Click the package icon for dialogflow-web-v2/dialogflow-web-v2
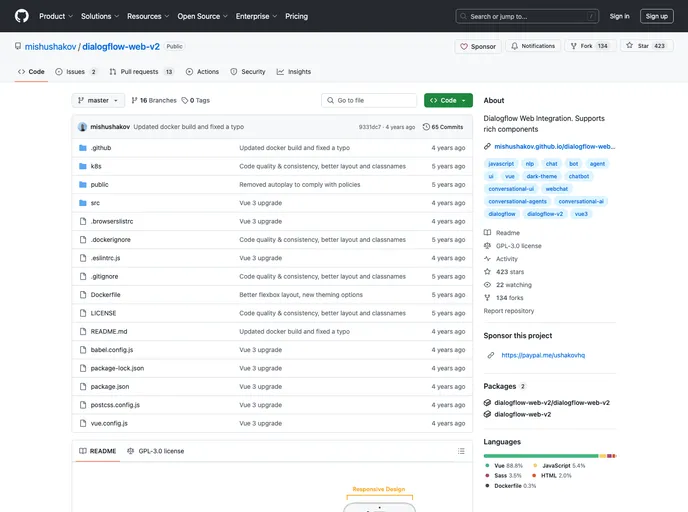 pyautogui.click(x=487, y=402)
